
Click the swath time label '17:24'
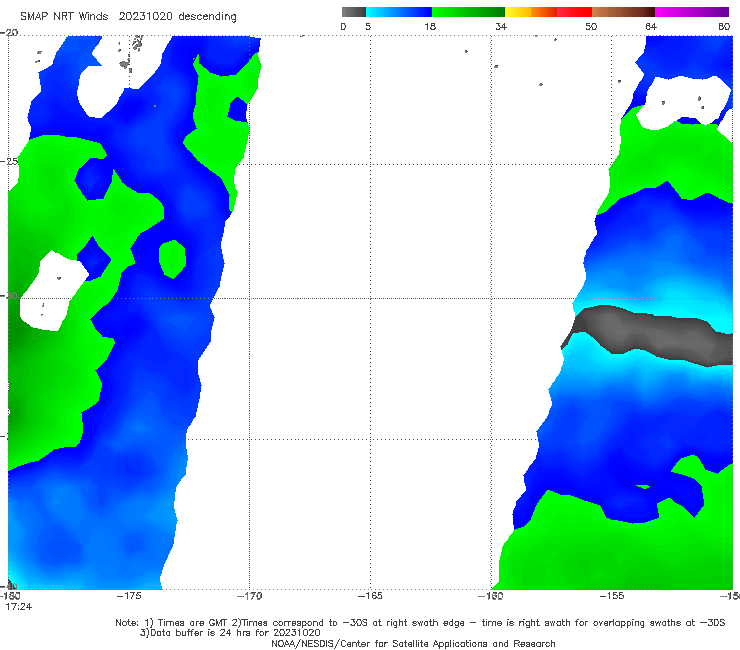[19, 607]
